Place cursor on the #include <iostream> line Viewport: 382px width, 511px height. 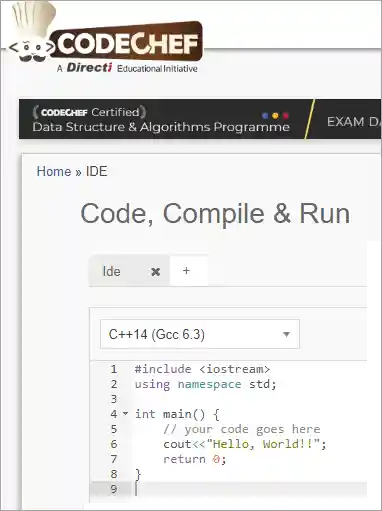202,369
